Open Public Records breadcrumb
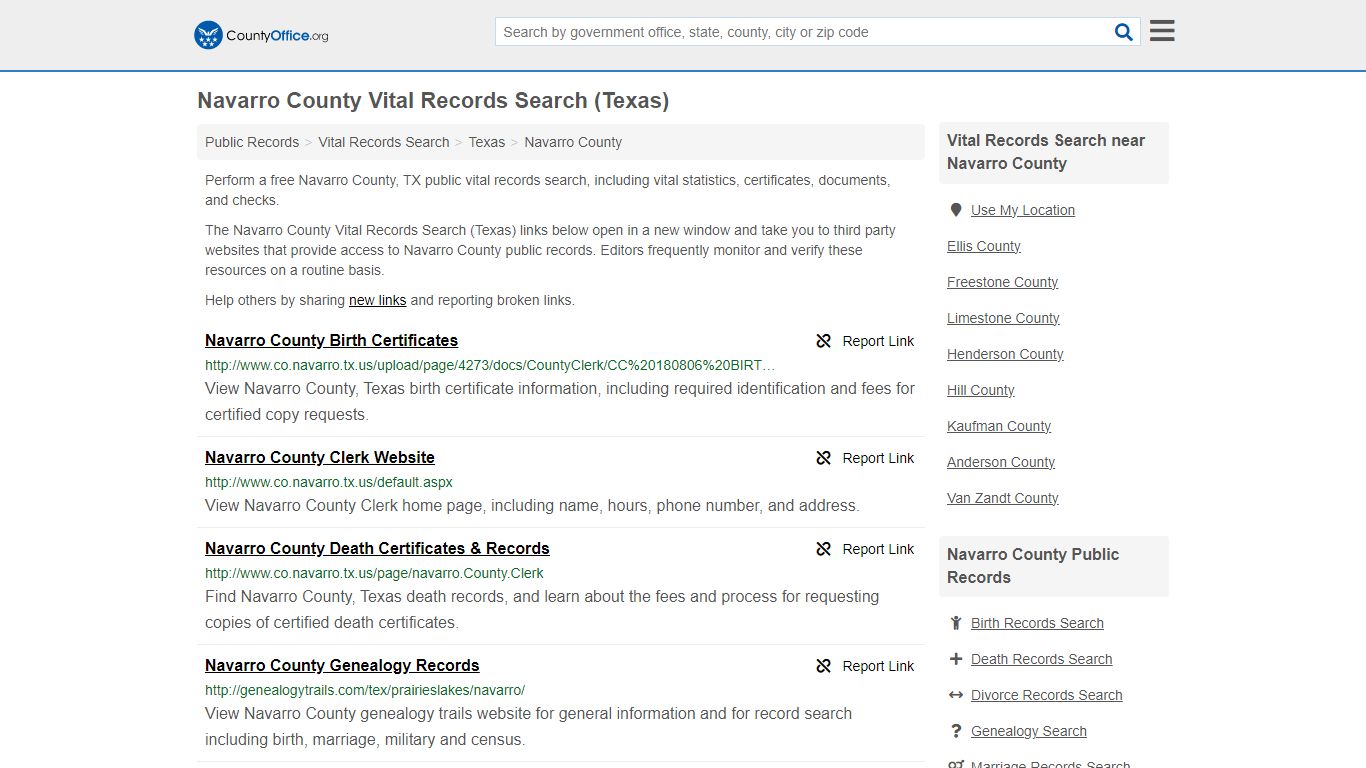The height and width of the screenshot is (768, 1366). pyautogui.click(x=252, y=142)
